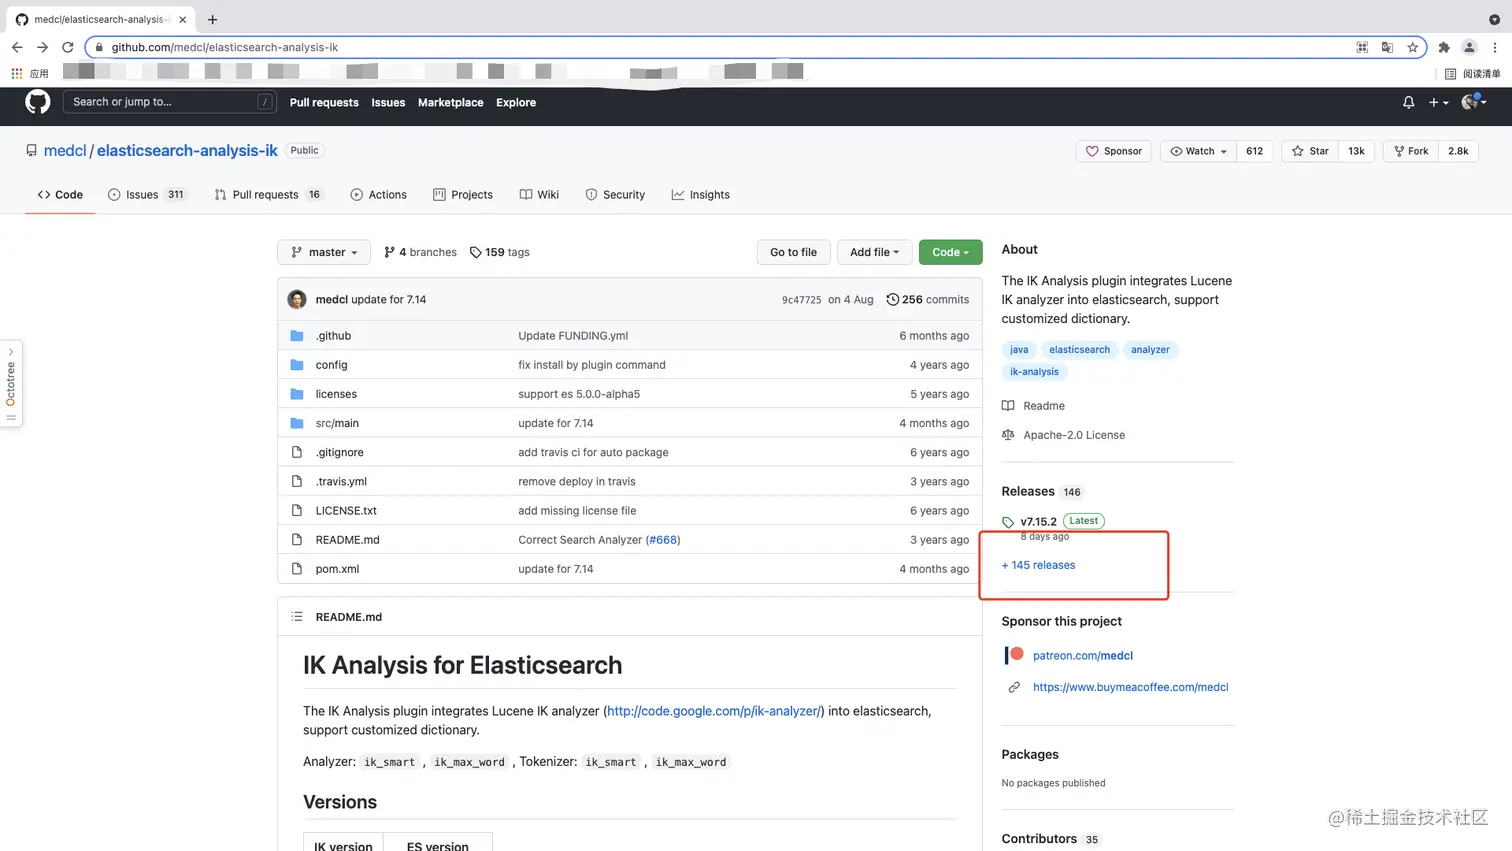The width and height of the screenshot is (1512, 851).
Task: Open Issues in top navigation
Action: click(x=388, y=102)
